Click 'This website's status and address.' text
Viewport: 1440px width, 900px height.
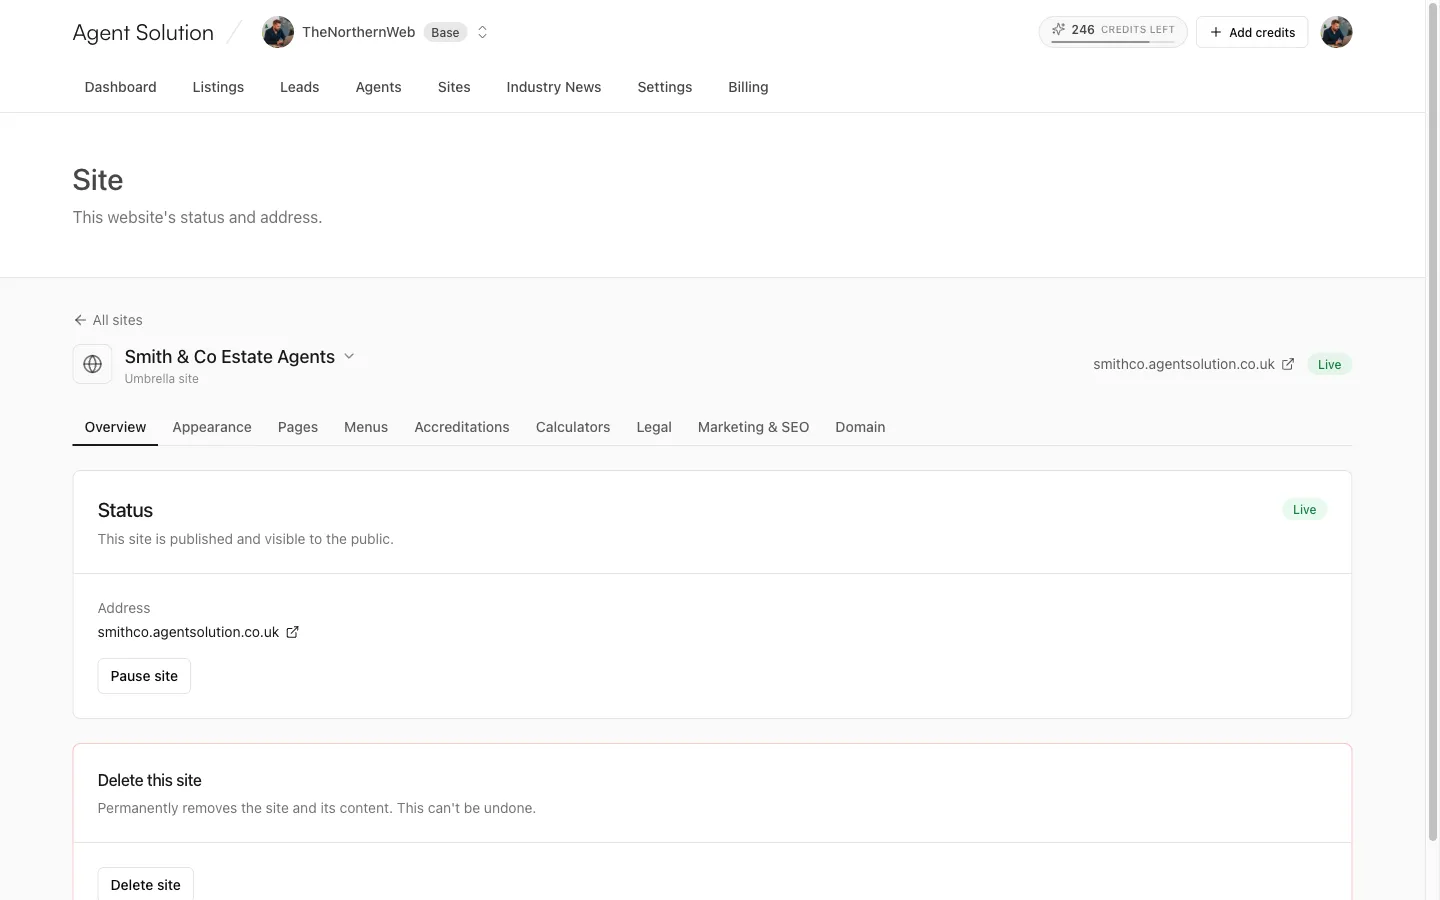(x=197, y=217)
